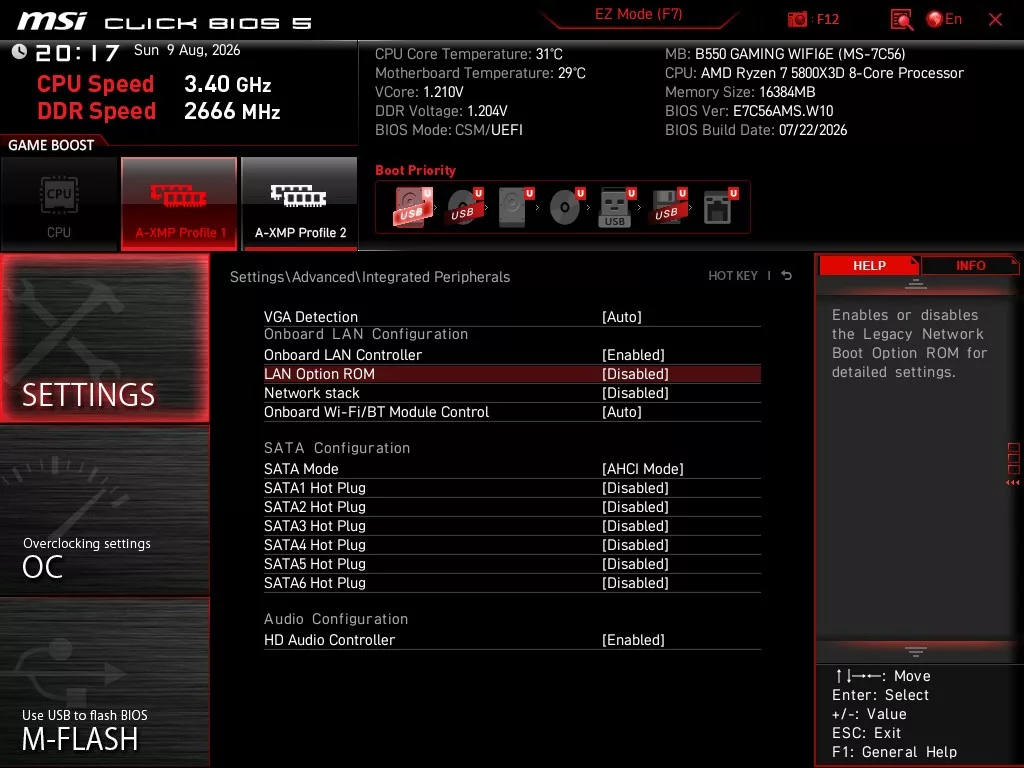Image resolution: width=1024 pixels, height=768 pixels.
Task: Click the Boot Priority heading
Action: click(x=415, y=170)
